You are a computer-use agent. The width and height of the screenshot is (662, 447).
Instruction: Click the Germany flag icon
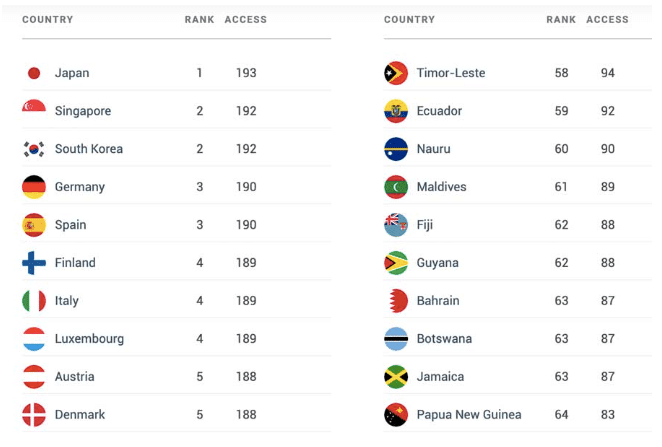(x=34, y=187)
